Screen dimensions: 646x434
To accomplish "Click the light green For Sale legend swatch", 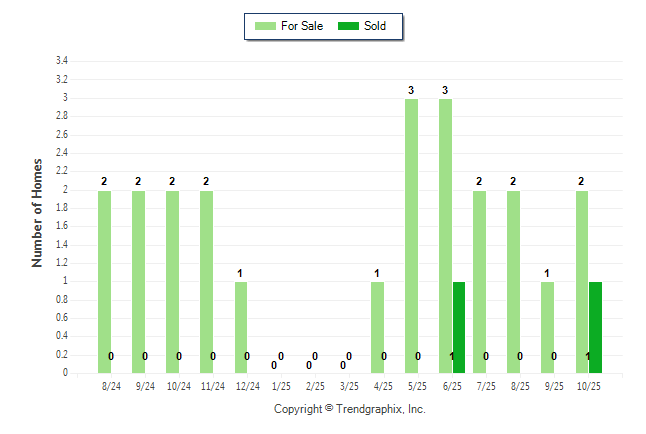I will 266,26.
